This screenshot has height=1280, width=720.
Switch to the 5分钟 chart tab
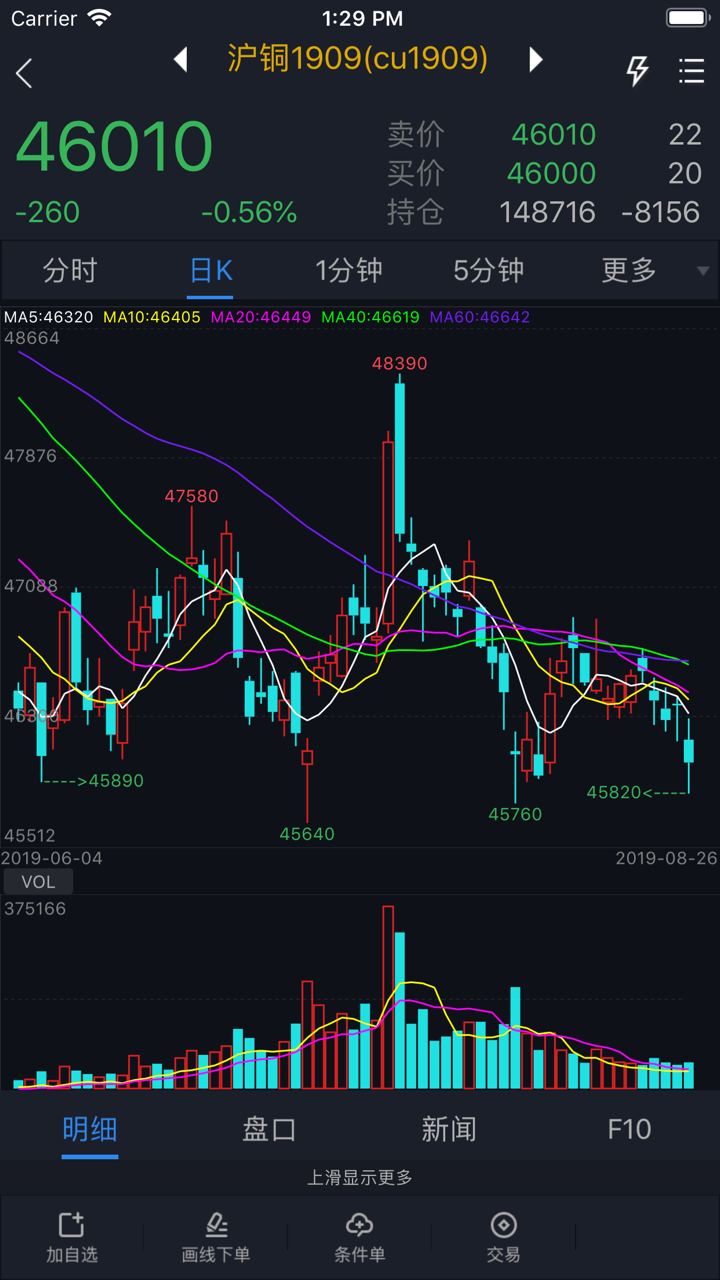point(489,270)
